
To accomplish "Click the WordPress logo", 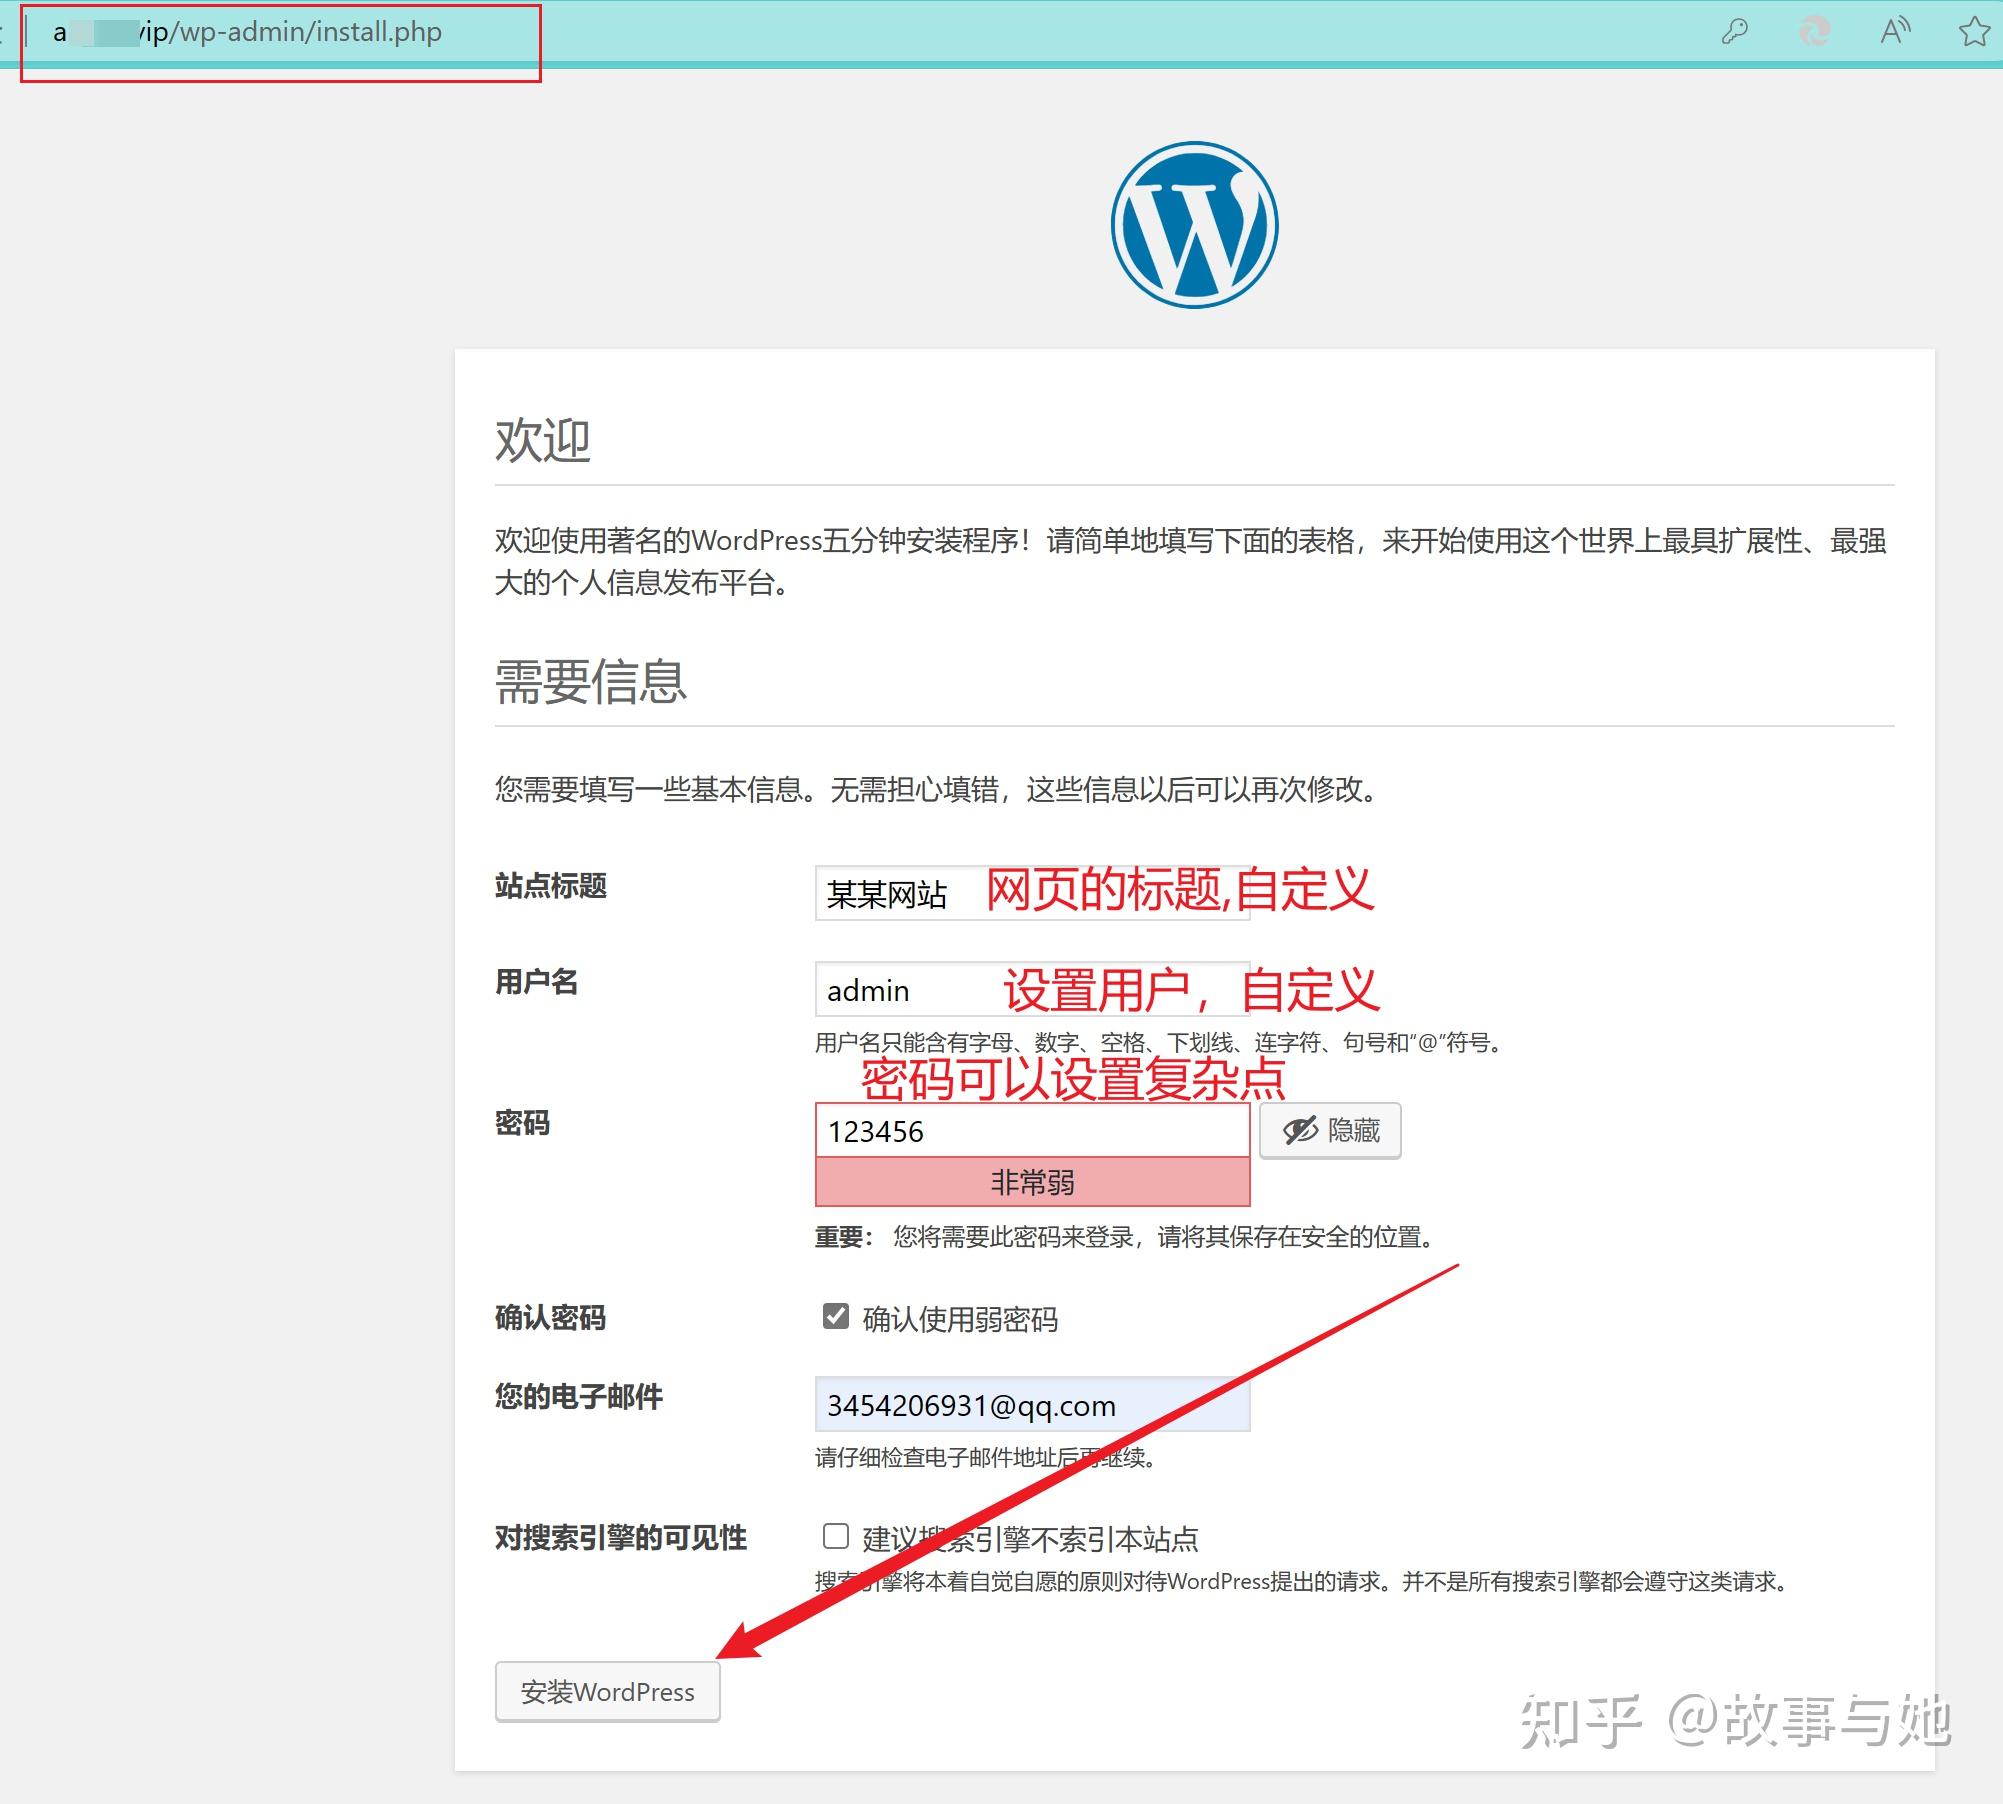I will pos(1195,225).
